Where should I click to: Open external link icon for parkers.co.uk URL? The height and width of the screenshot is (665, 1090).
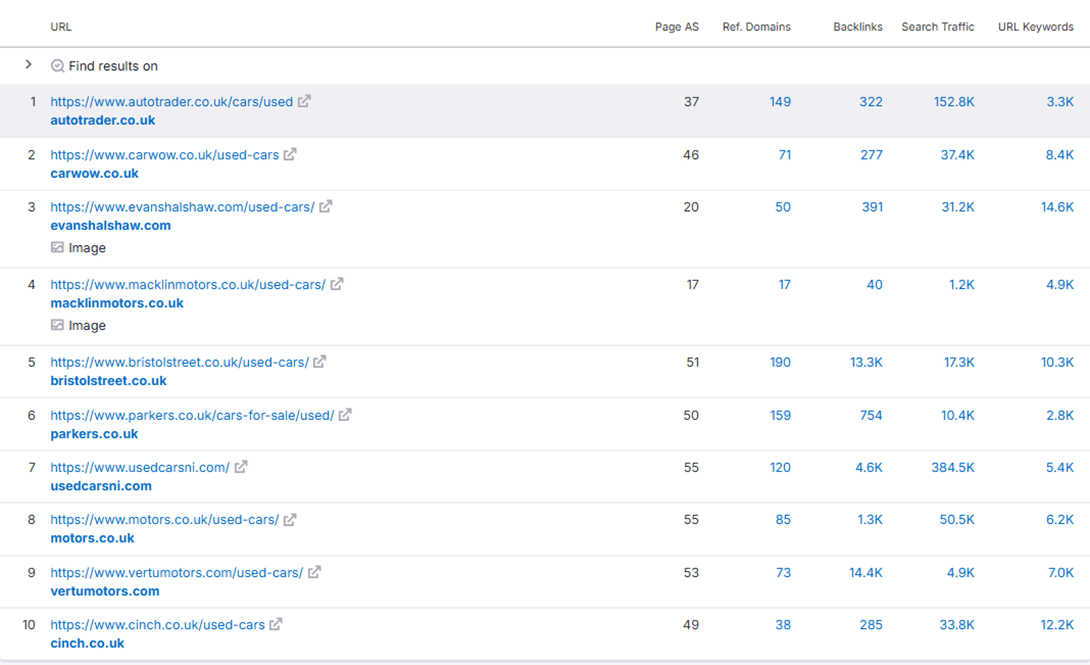pyautogui.click(x=345, y=415)
